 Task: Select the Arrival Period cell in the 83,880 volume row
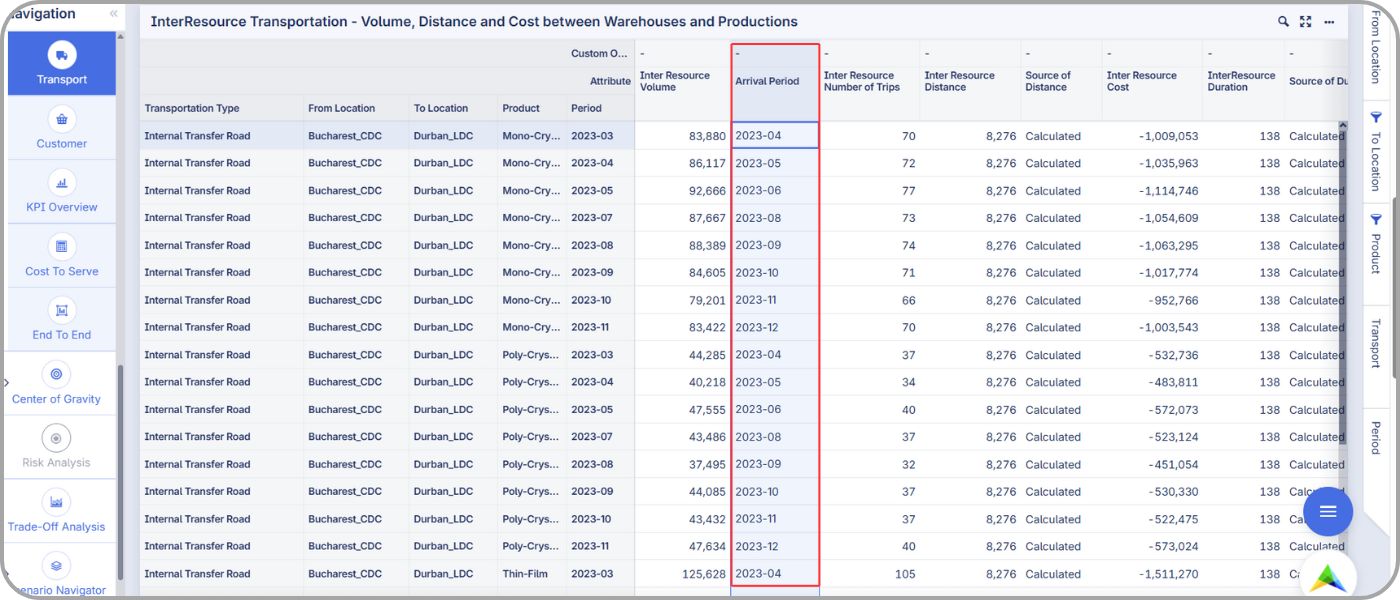(775, 136)
